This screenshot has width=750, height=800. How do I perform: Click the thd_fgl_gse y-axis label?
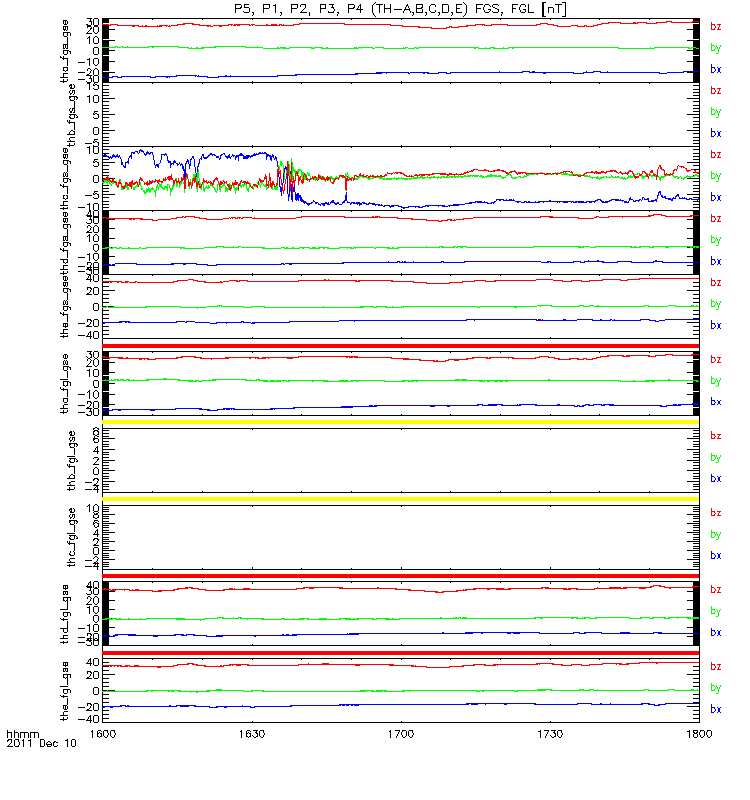click(65, 614)
